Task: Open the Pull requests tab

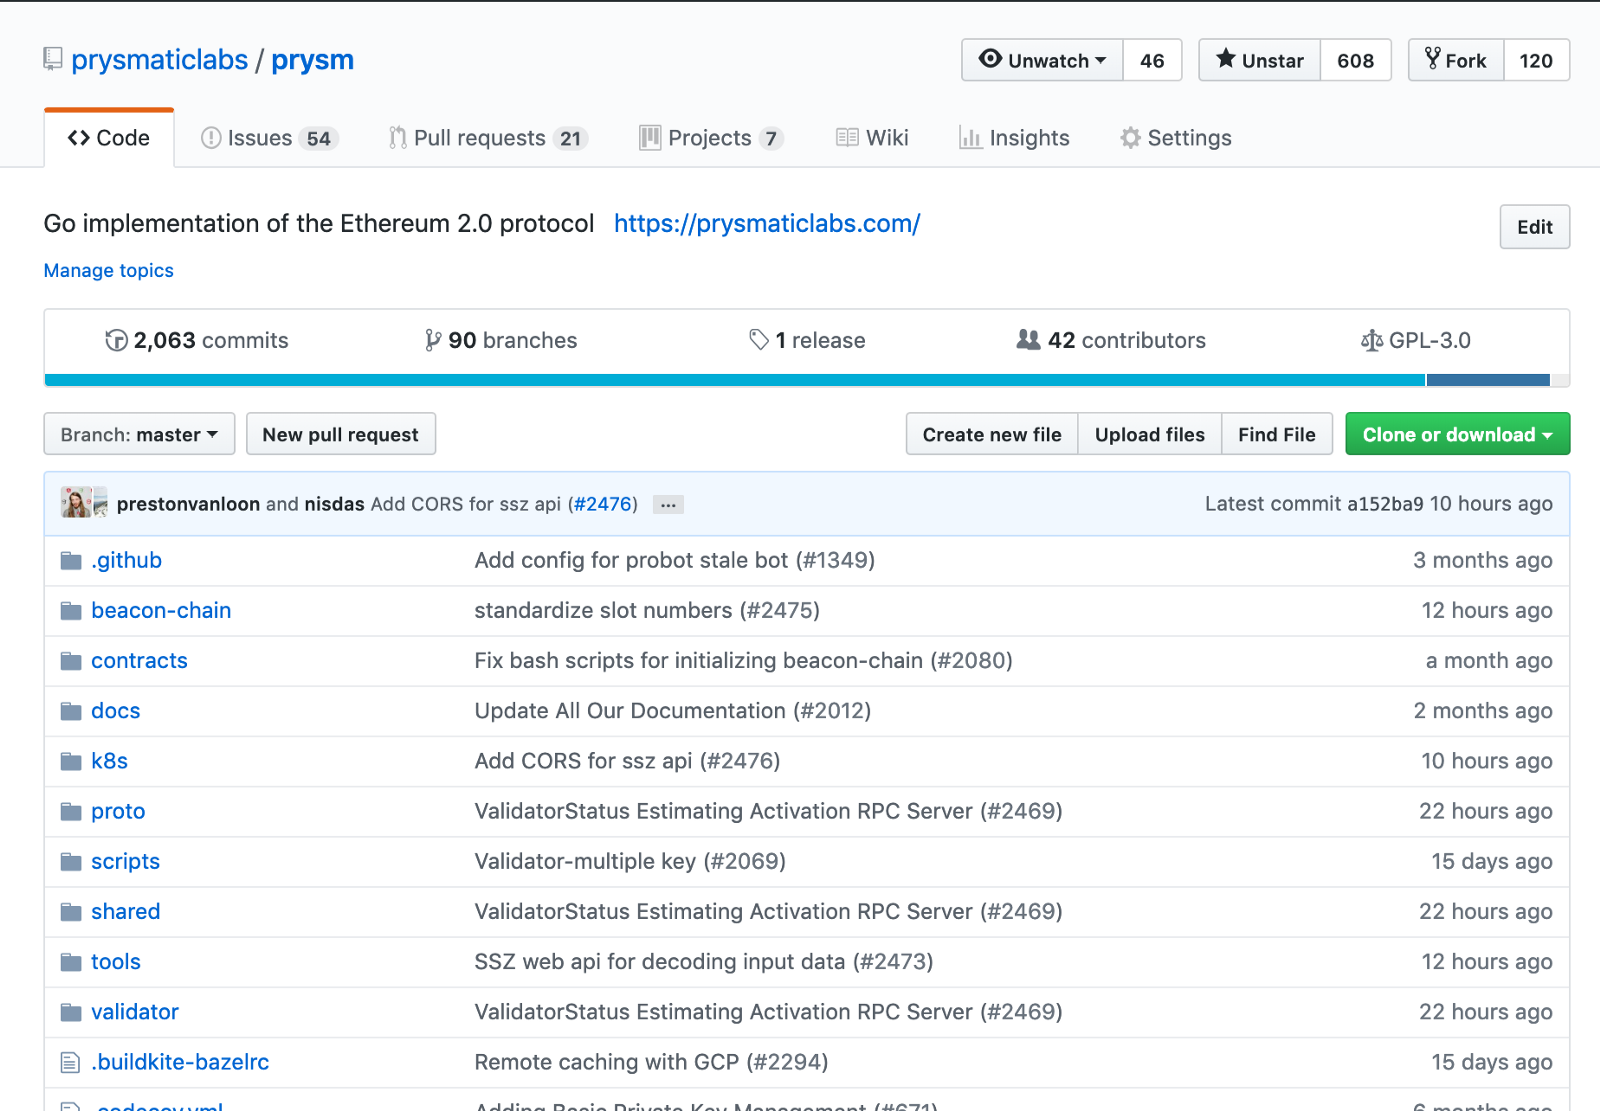Action: tap(488, 138)
